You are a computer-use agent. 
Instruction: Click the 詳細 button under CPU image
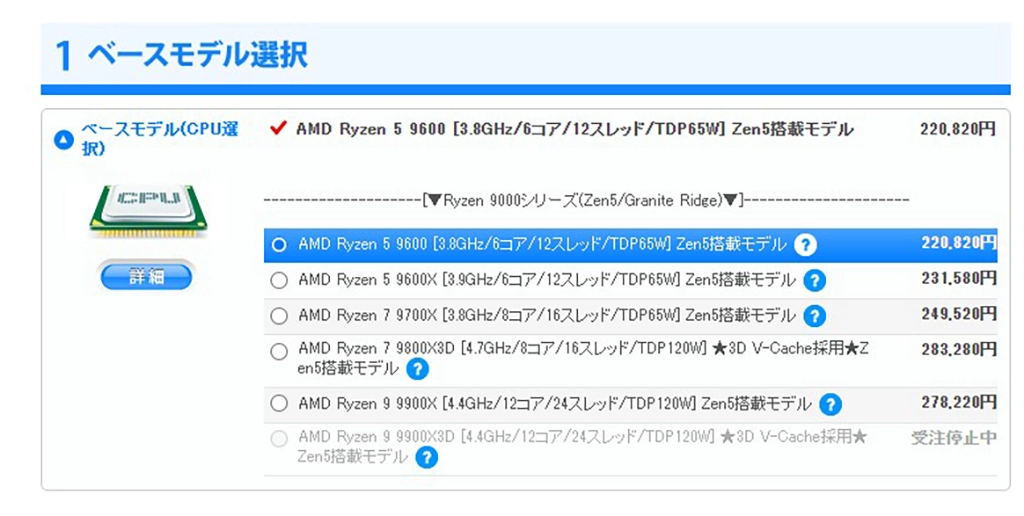click(x=146, y=277)
